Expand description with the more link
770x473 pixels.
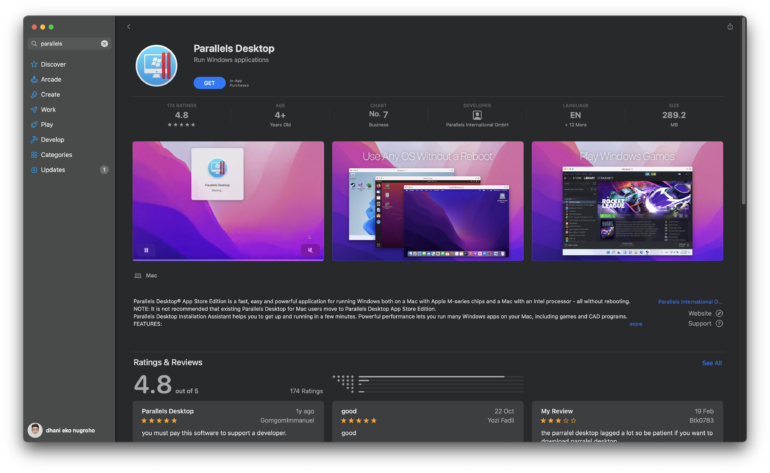pos(635,324)
